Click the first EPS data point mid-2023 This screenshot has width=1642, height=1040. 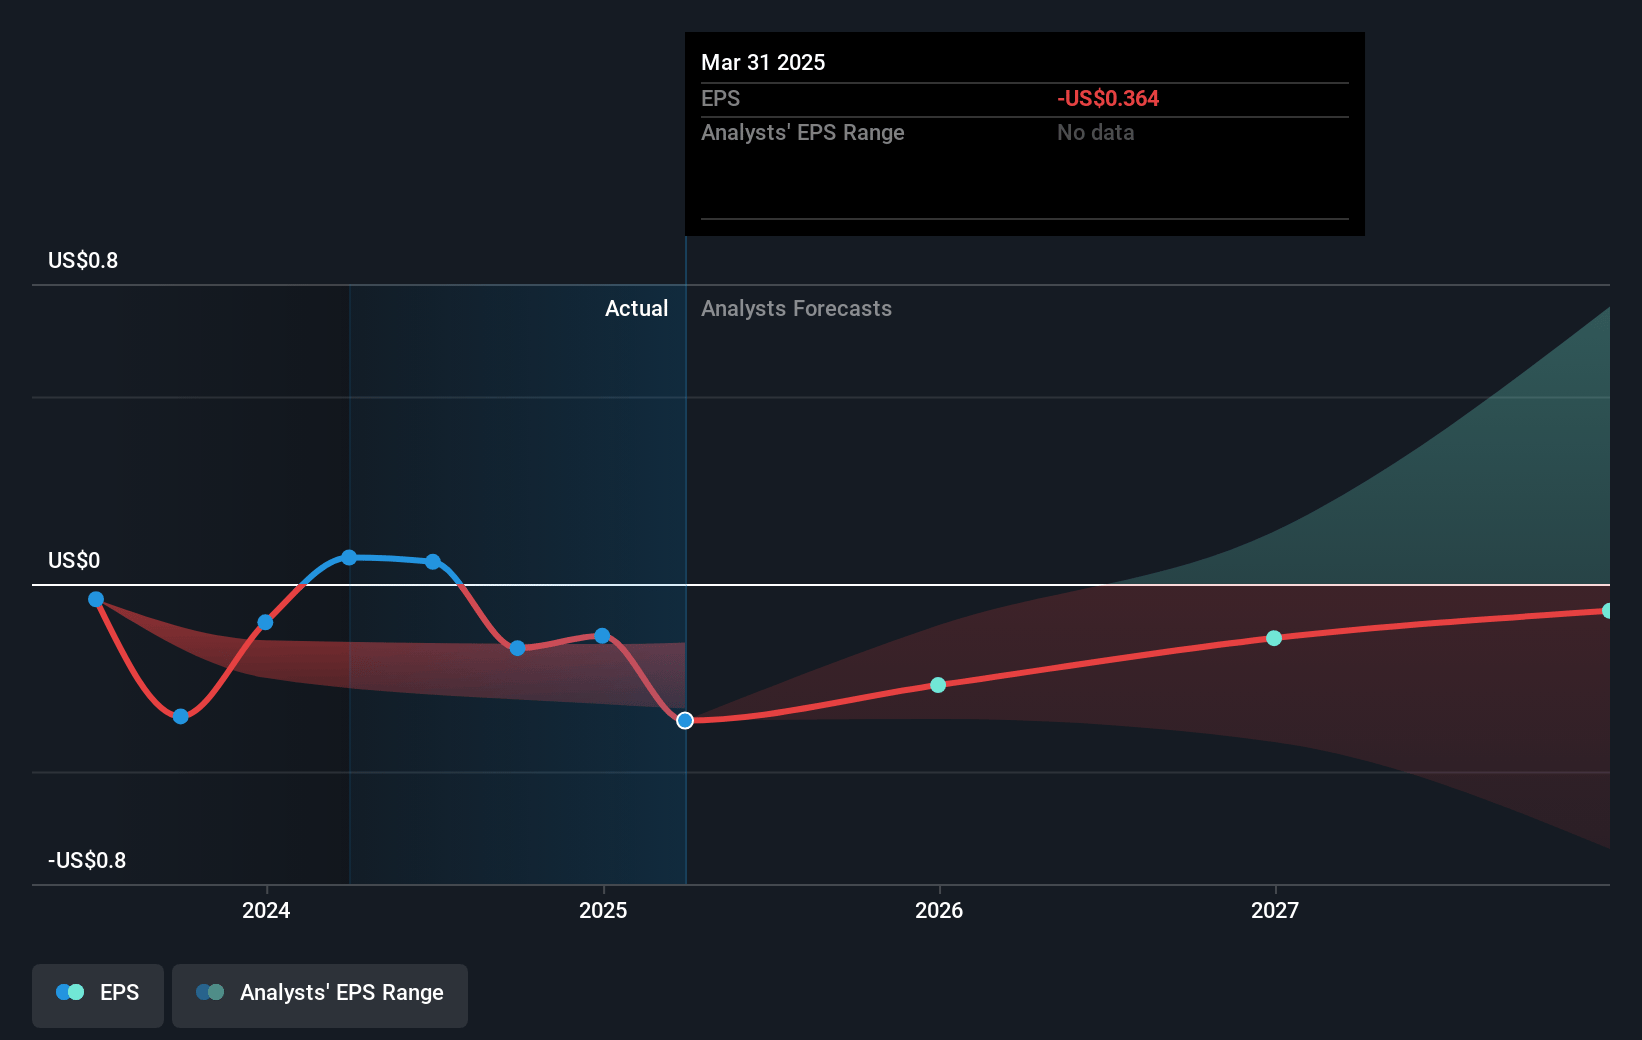coord(96,599)
